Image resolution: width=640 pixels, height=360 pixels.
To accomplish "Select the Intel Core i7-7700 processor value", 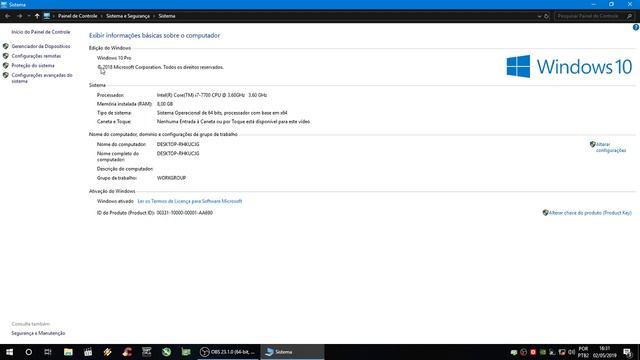I will click(212, 95).
